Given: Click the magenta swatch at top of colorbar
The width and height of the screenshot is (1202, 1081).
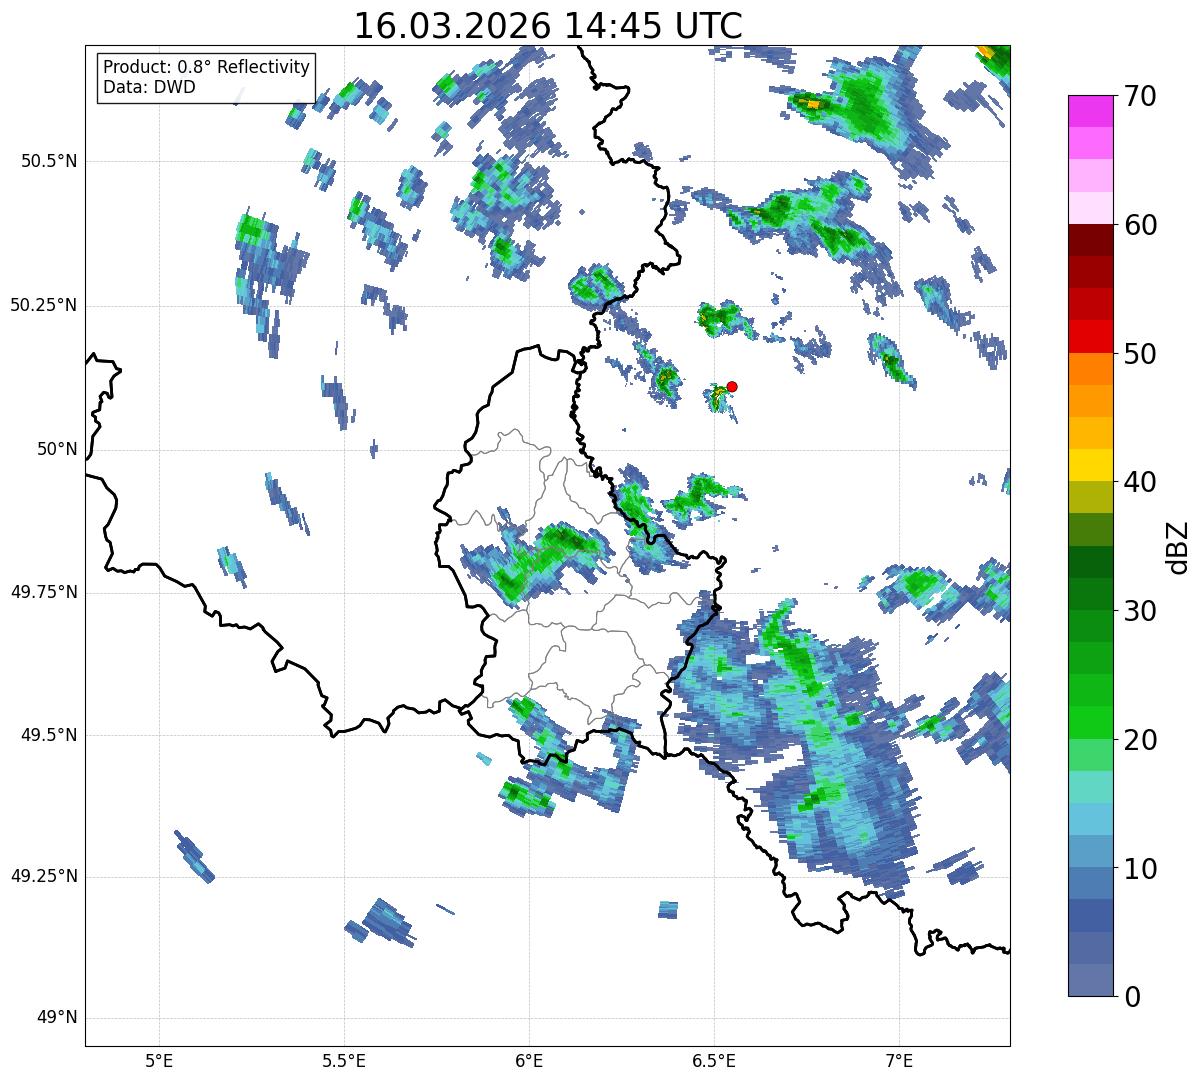Looking at the screenshot, I should click(x=1090, y=111).
